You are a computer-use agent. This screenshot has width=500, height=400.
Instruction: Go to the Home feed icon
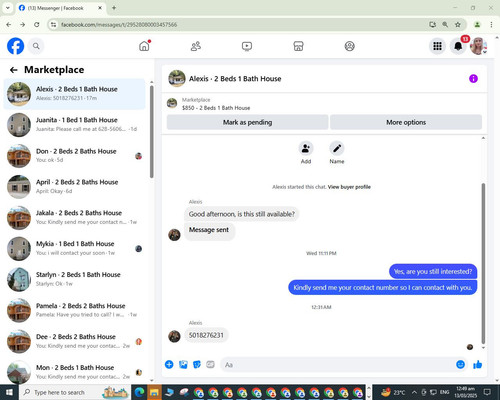[x=144, y=46]
